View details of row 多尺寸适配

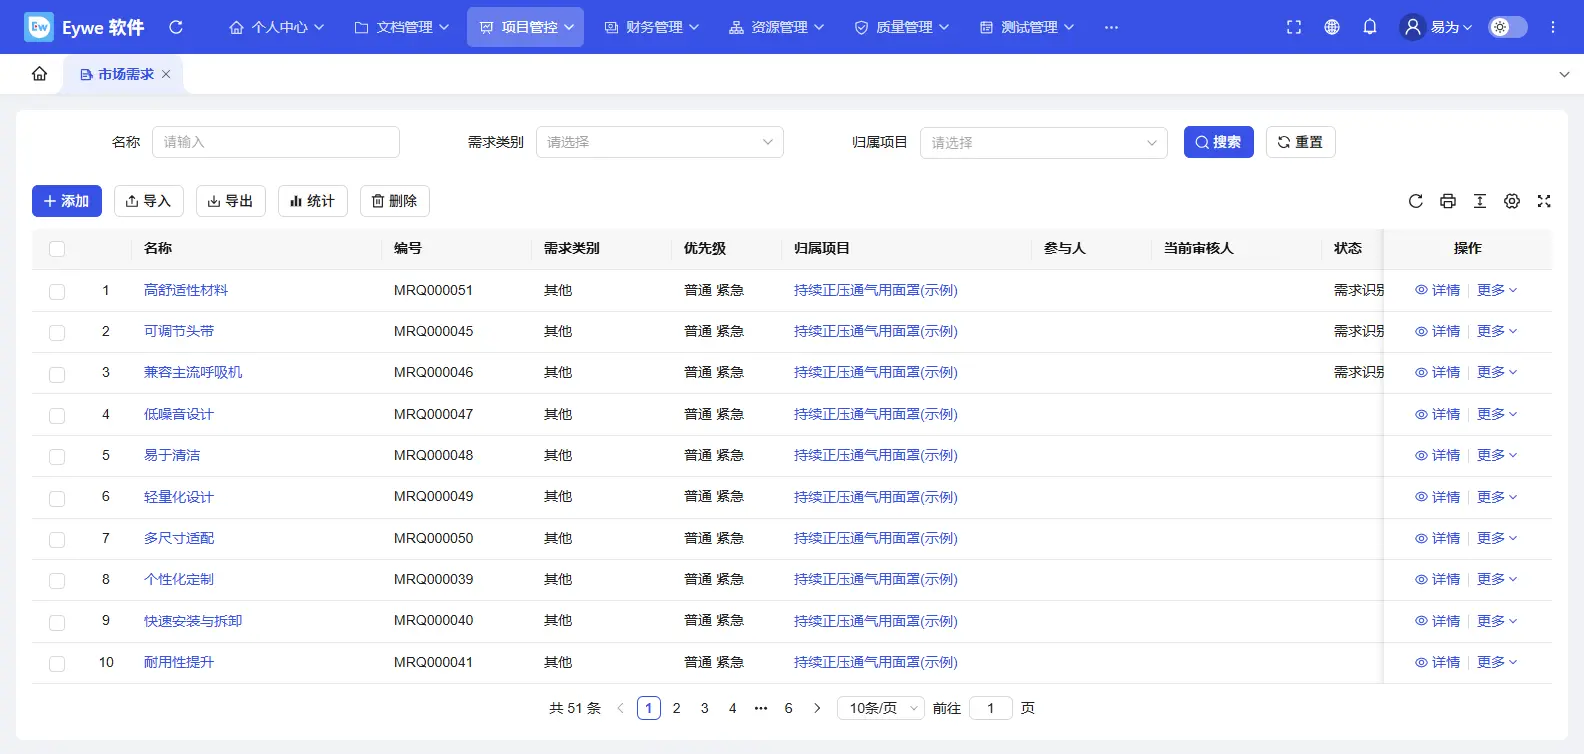point(1438,538)
